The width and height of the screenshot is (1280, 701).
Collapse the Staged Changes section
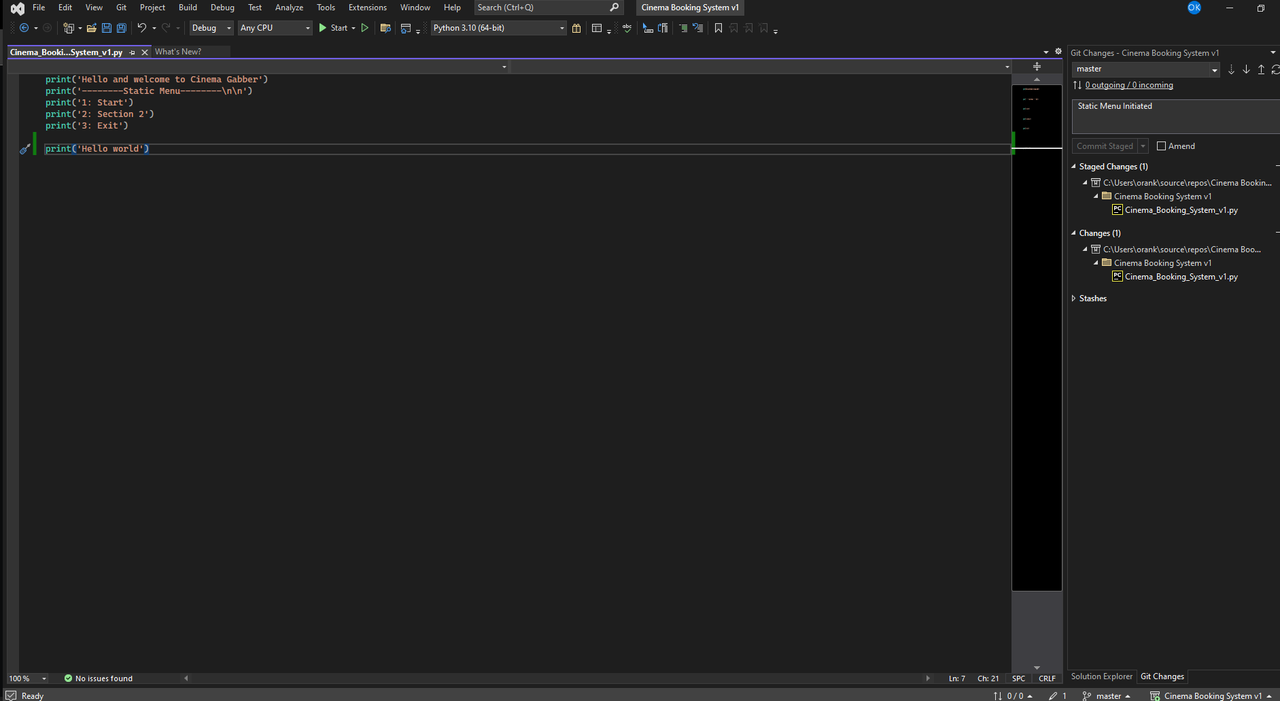tap(1075, 167)
